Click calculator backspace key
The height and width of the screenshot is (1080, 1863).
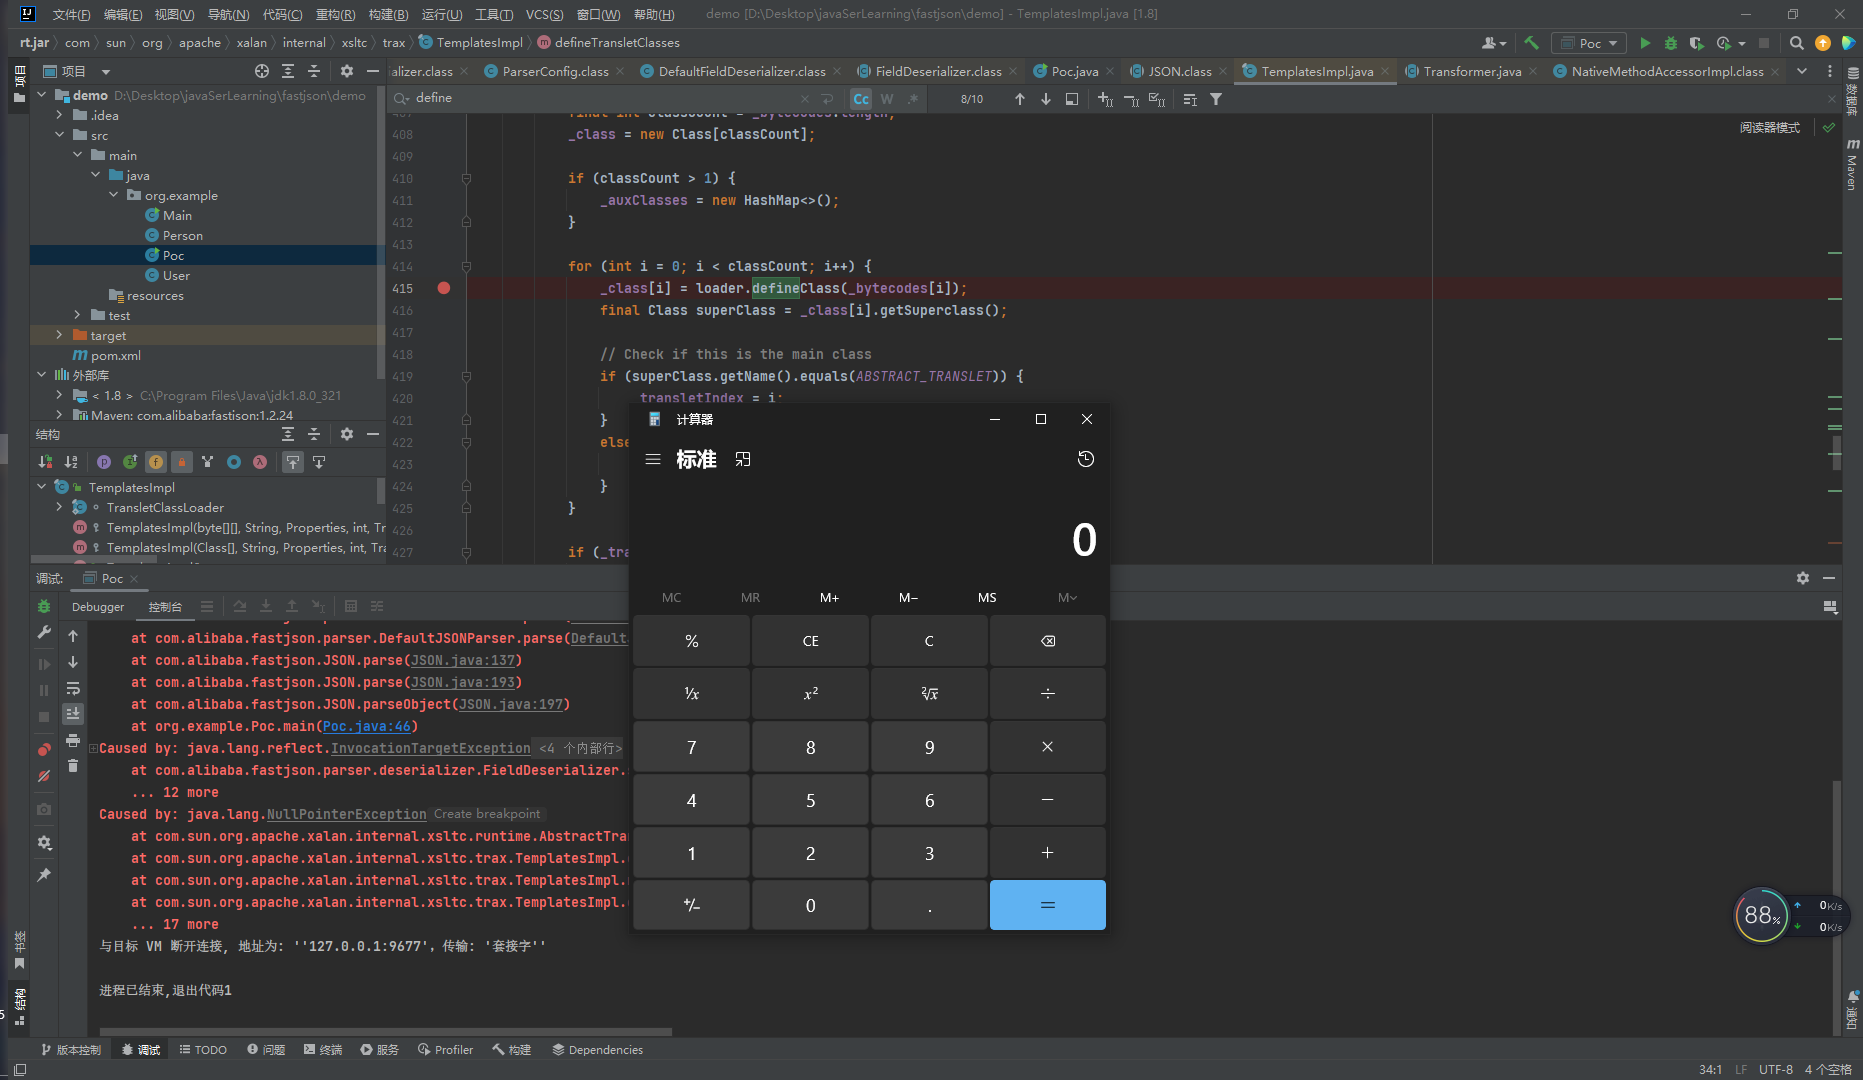[1048, 641]
